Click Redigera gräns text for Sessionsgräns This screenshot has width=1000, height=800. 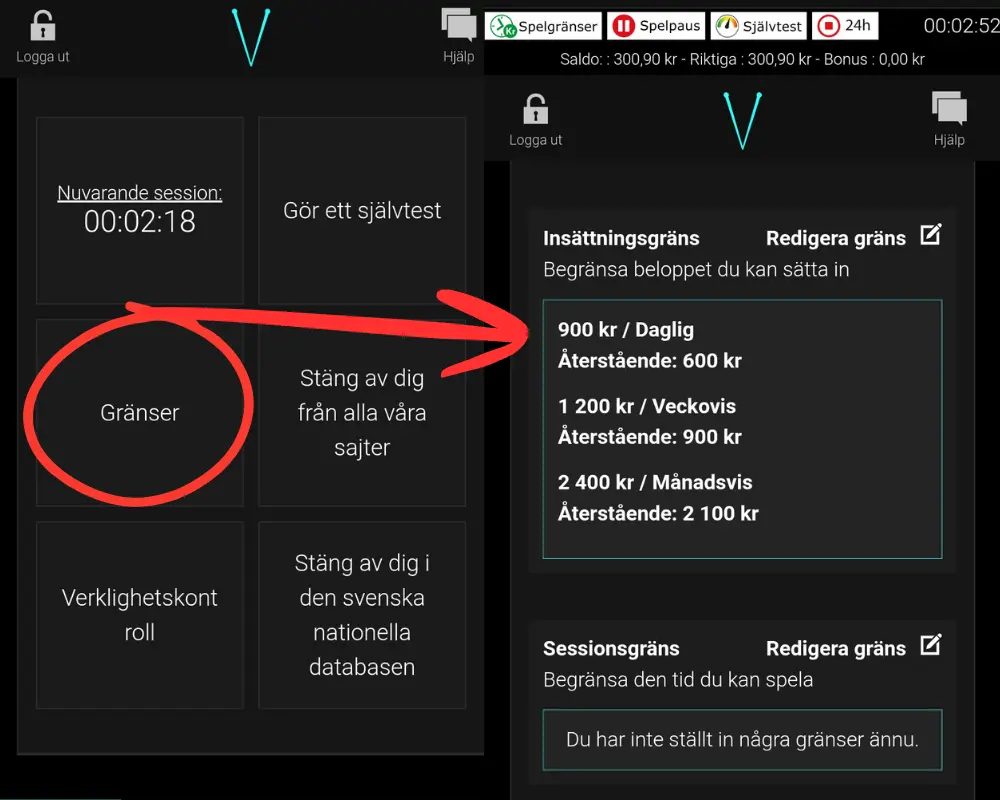835,648
